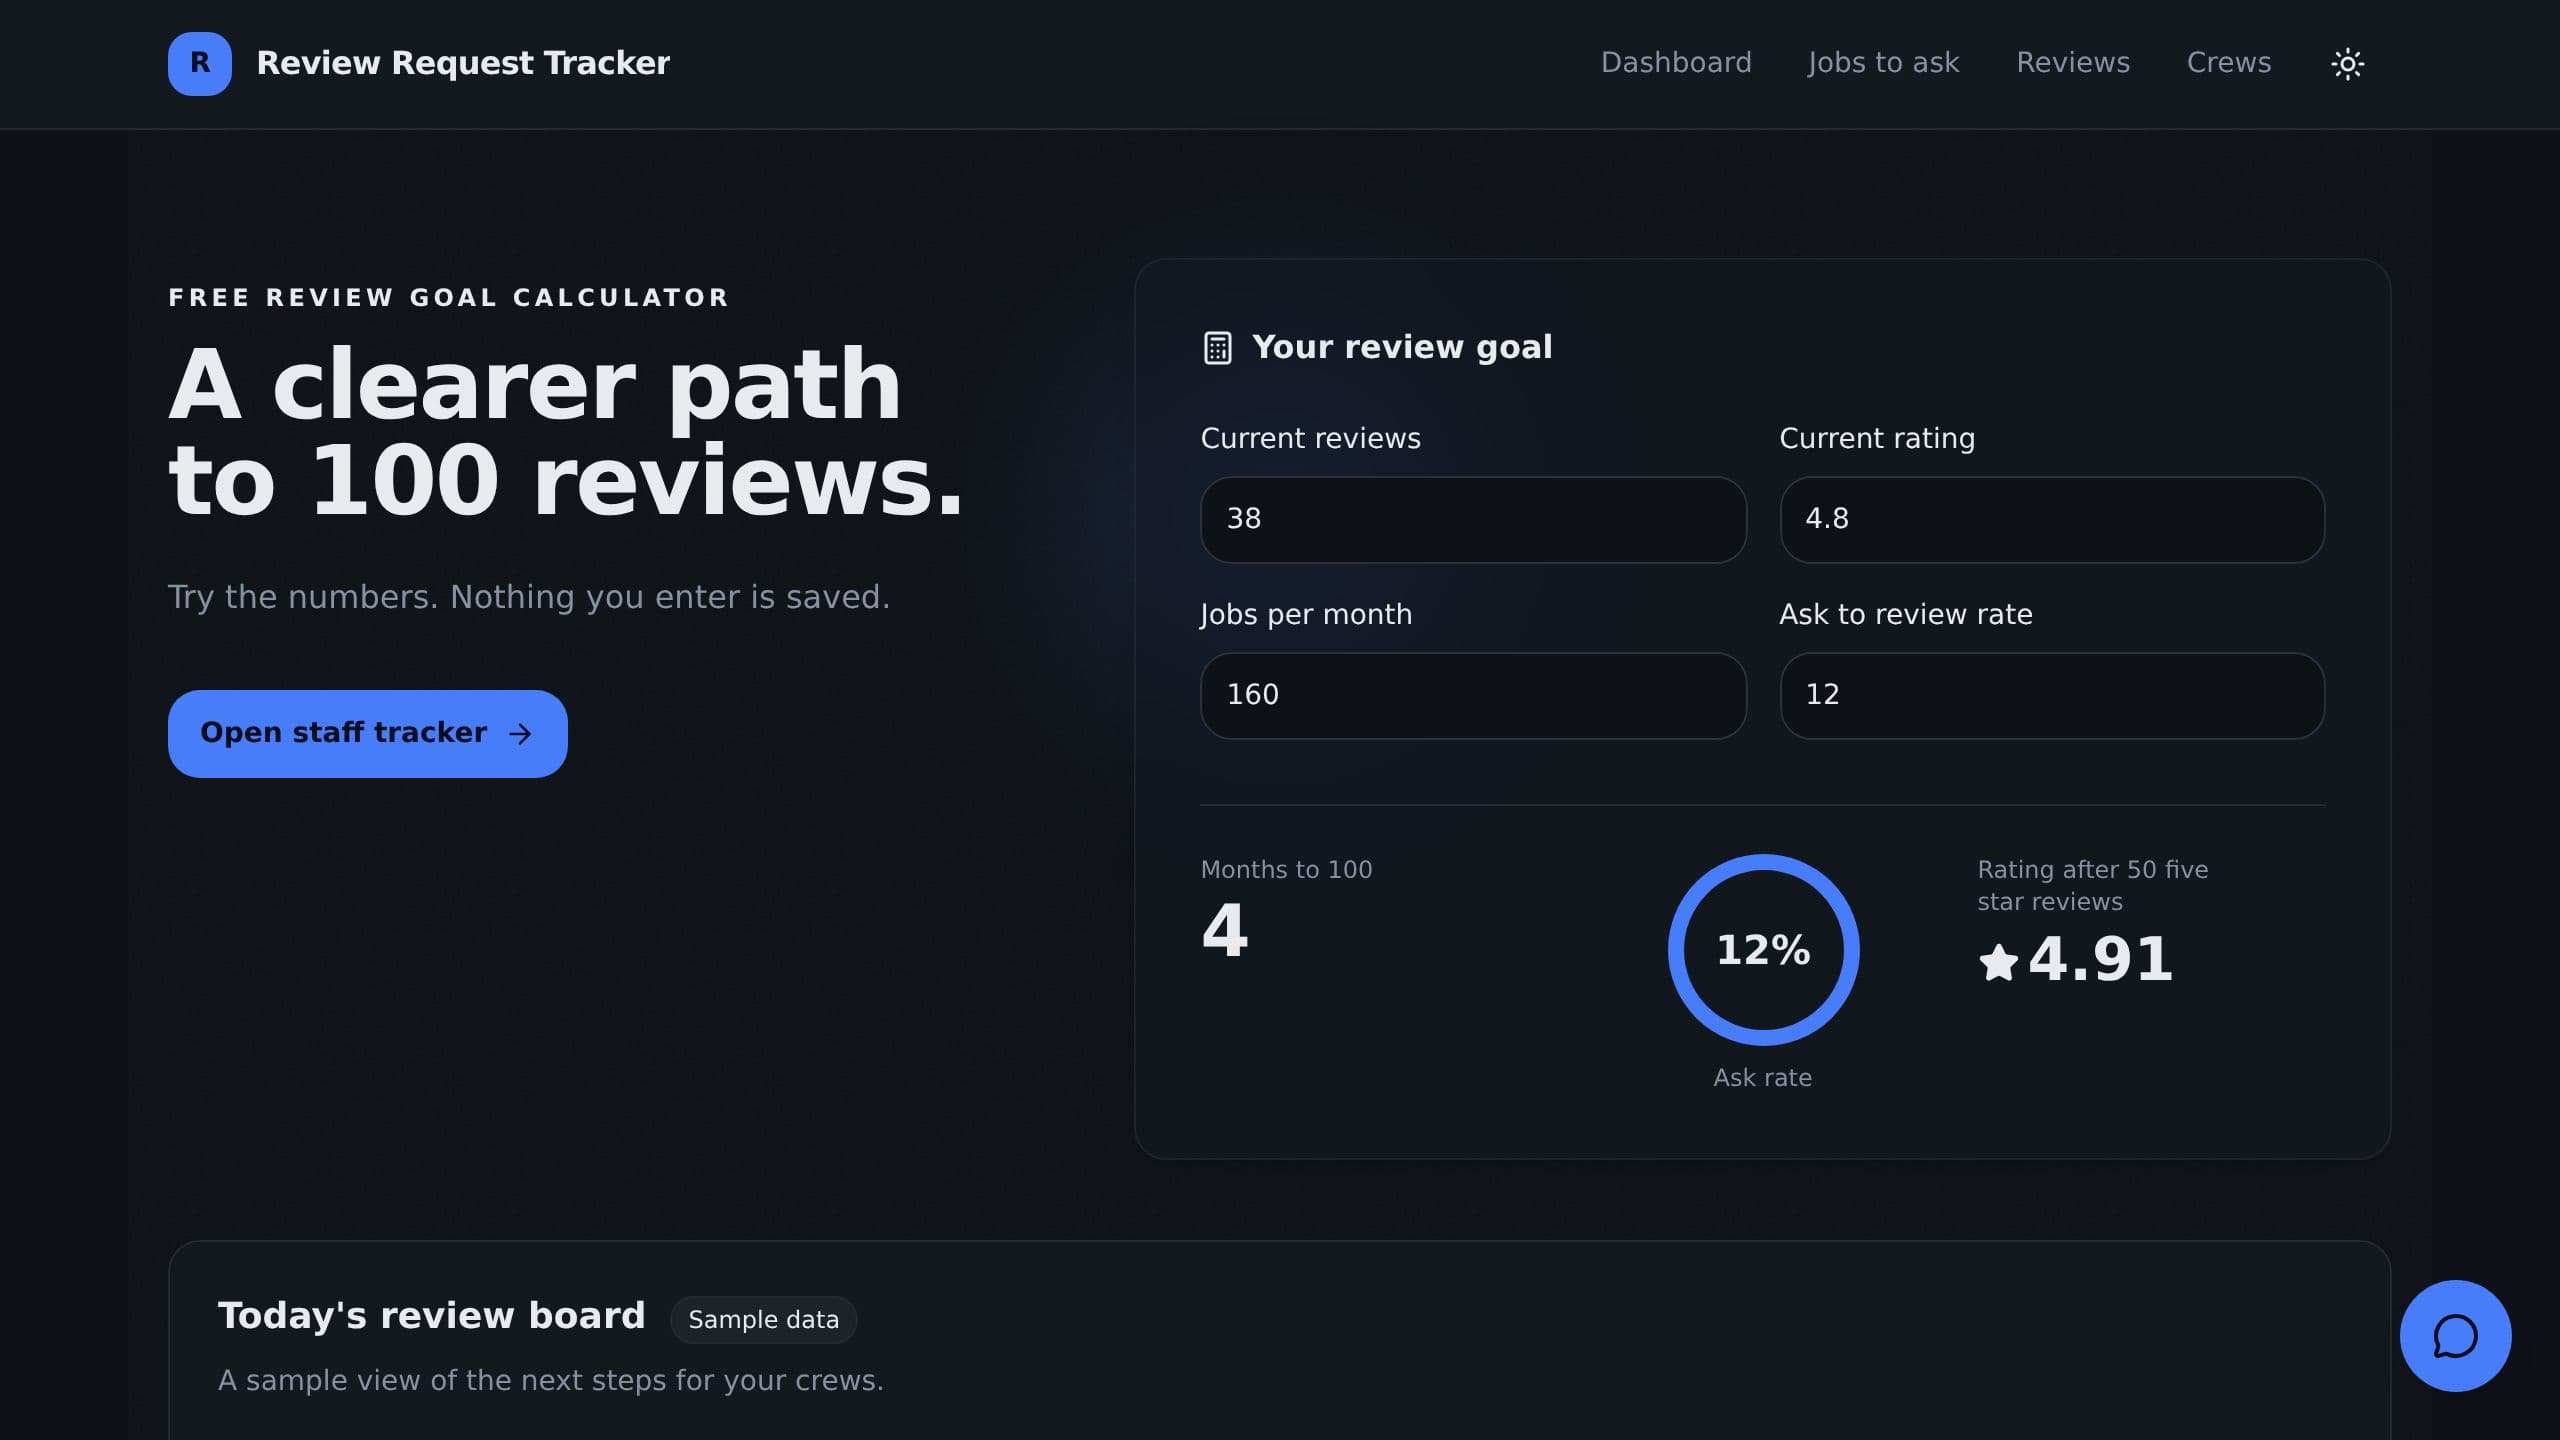Click the Open staff tracker button
Image resolution: width=2560 pixels, height=1440 pixels.
click(x=368, y=733)
